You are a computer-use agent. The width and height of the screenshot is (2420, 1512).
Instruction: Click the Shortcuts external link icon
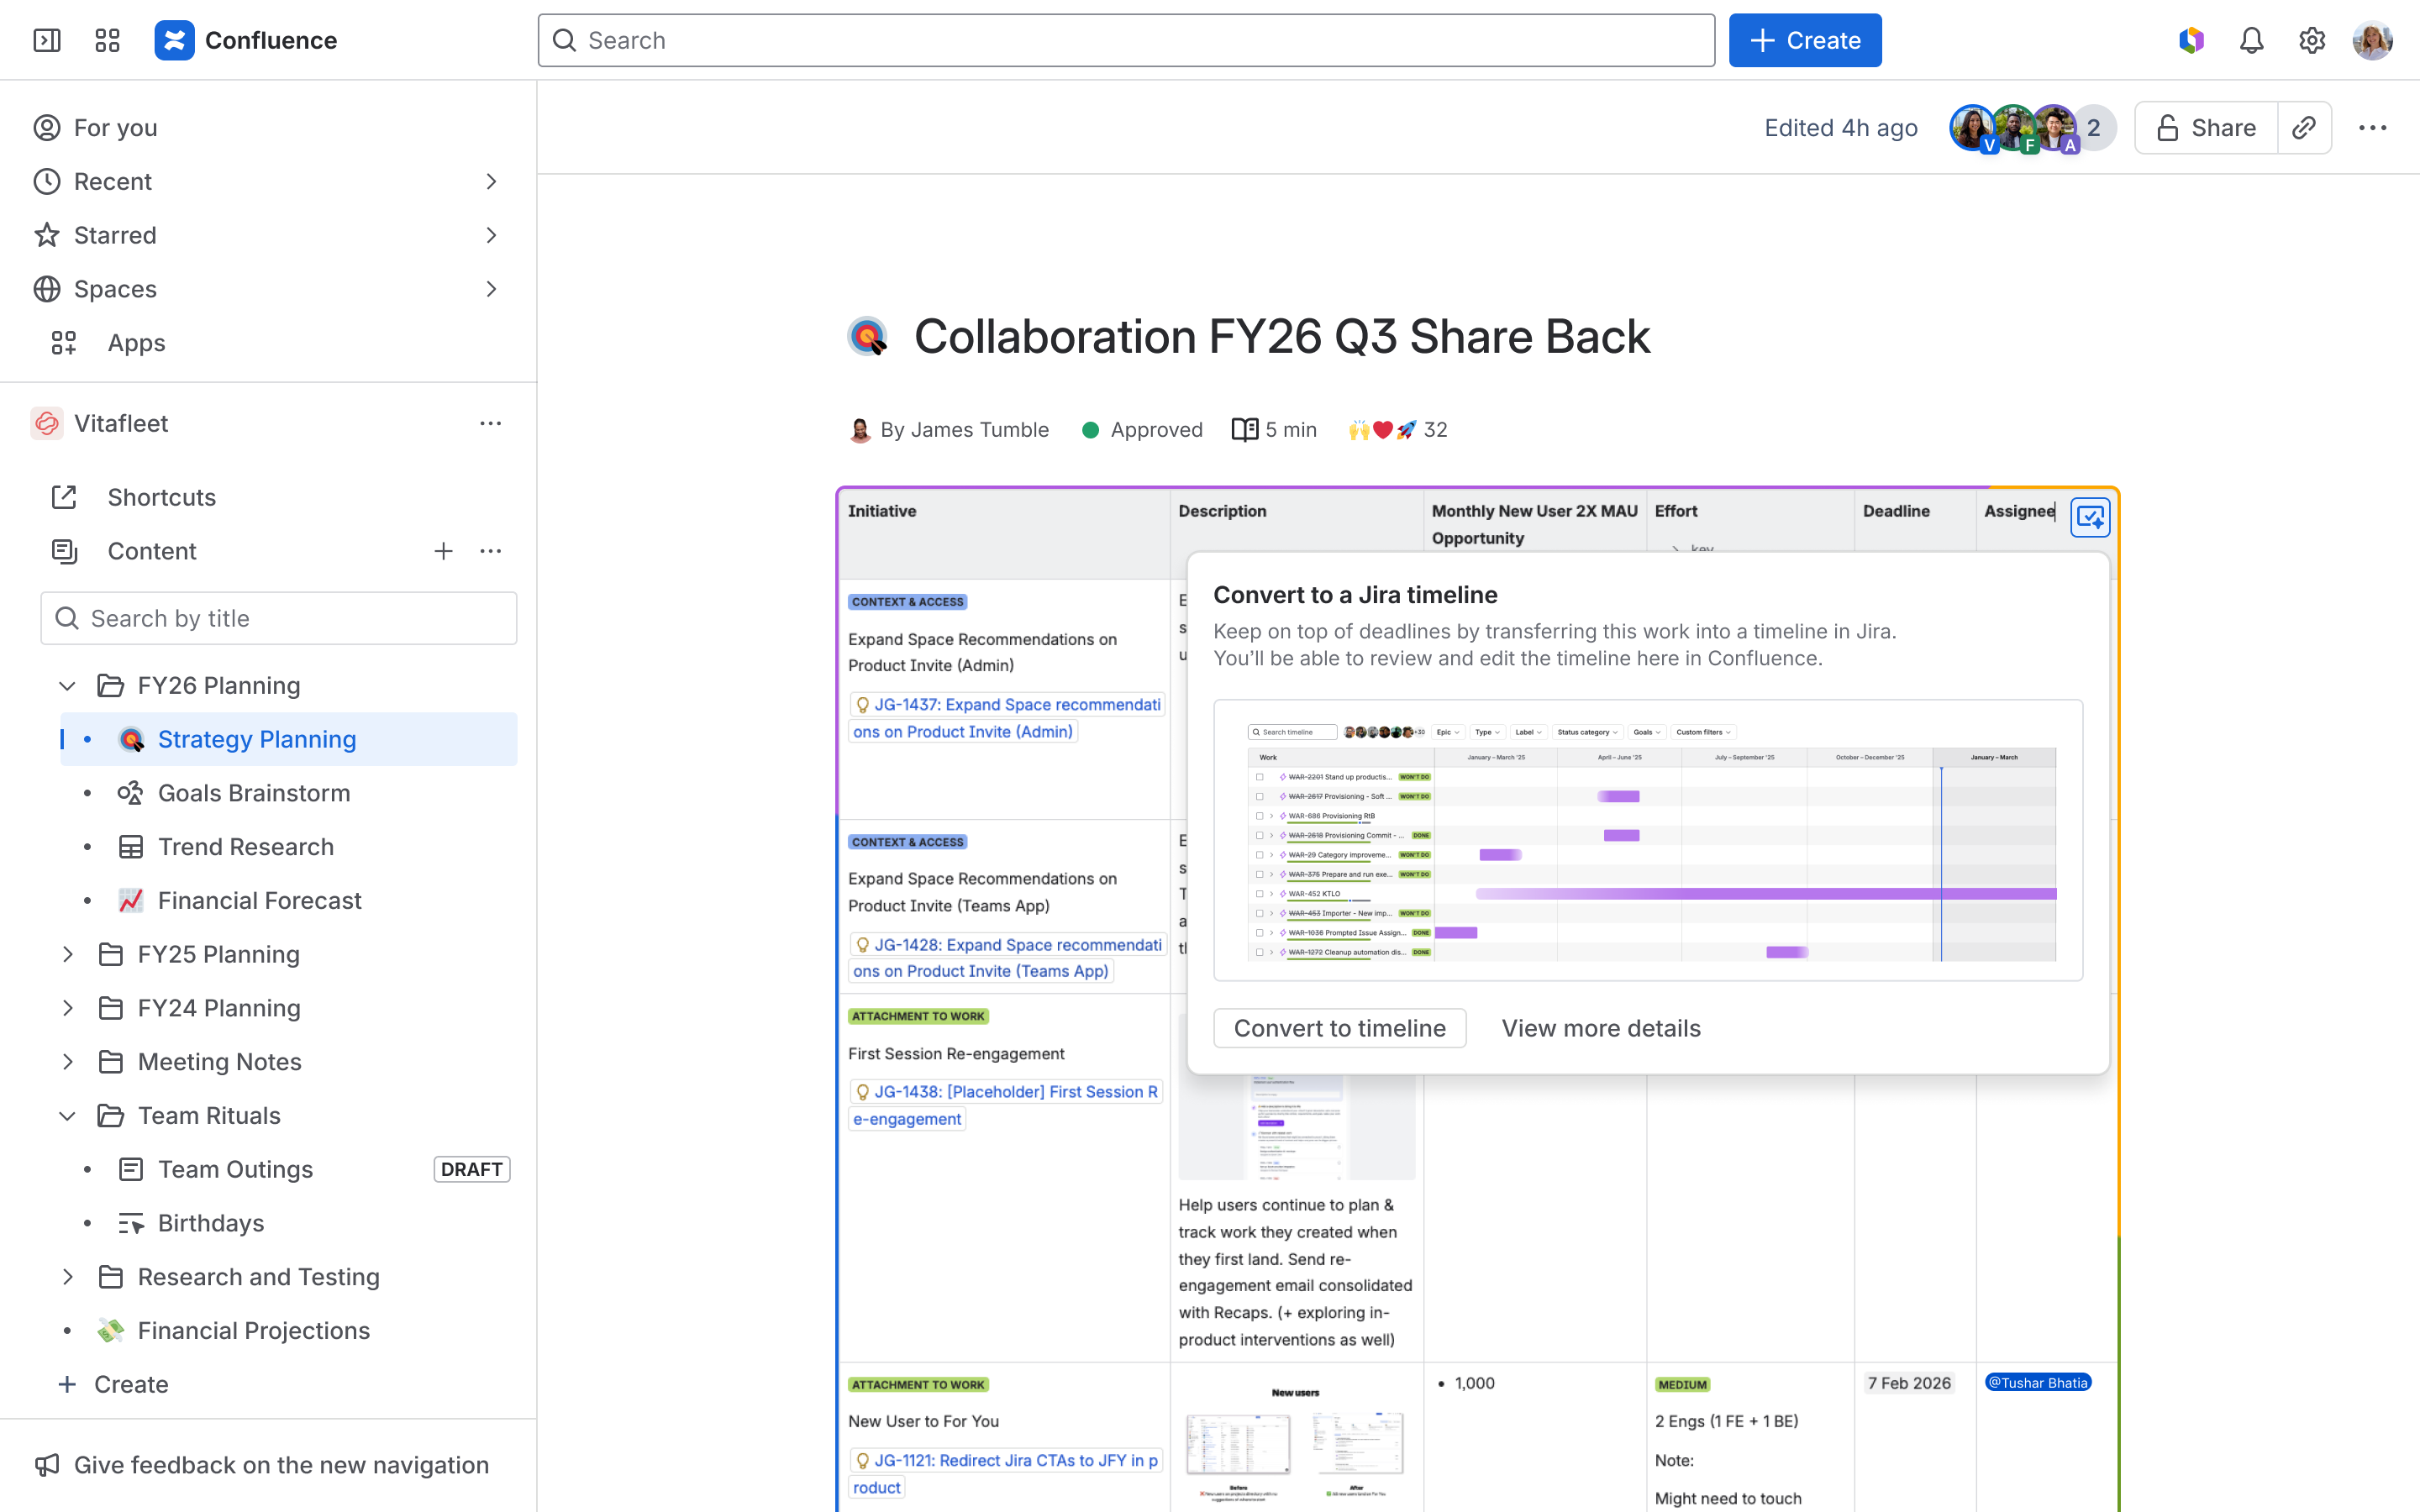pyautogui.click(x=64, y=497)
